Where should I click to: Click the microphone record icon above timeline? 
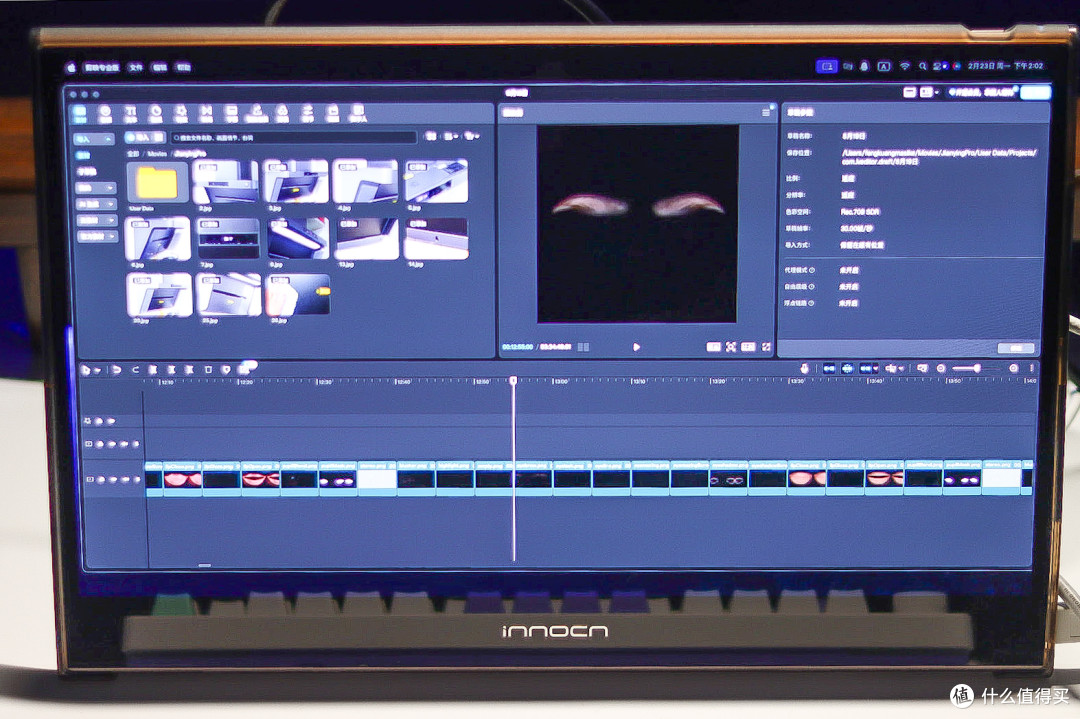pyautogui.click(x=803, y=368)
